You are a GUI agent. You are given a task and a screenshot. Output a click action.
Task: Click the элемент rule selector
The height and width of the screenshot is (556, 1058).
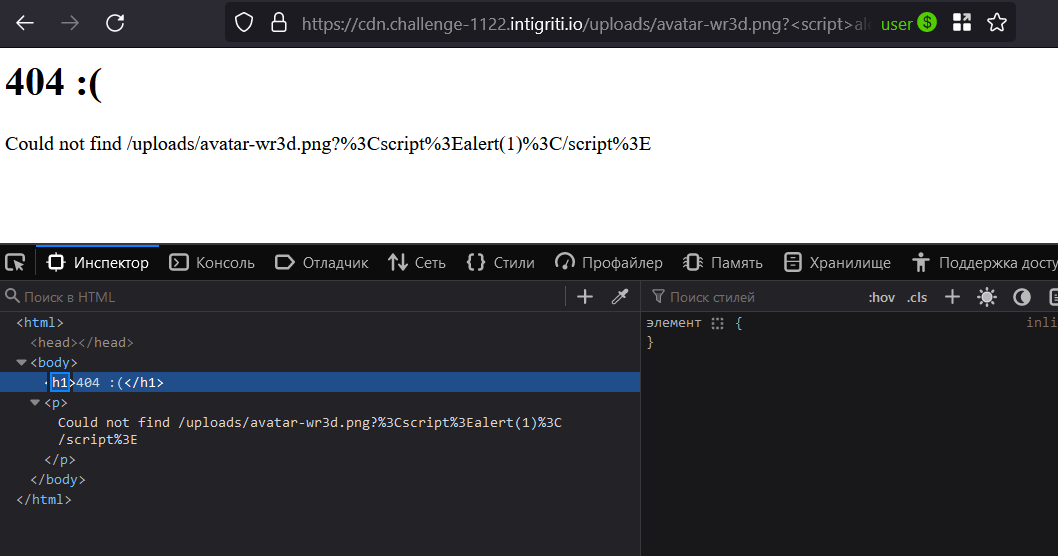click(x=673, y=323)
